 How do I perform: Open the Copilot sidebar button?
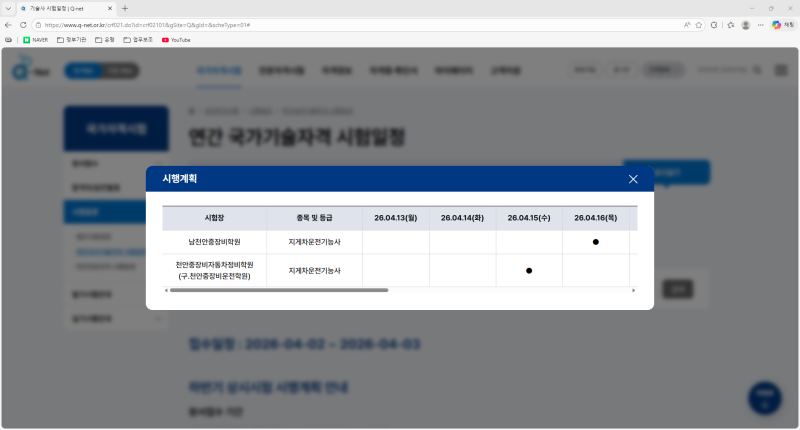[x=783, y=25]
